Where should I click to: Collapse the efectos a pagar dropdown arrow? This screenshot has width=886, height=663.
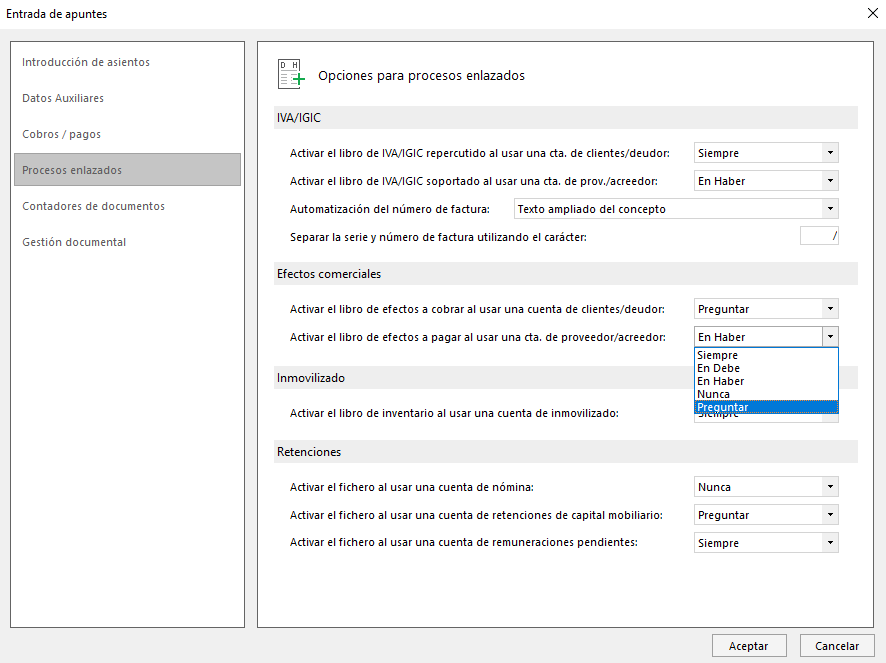point(830,337)
